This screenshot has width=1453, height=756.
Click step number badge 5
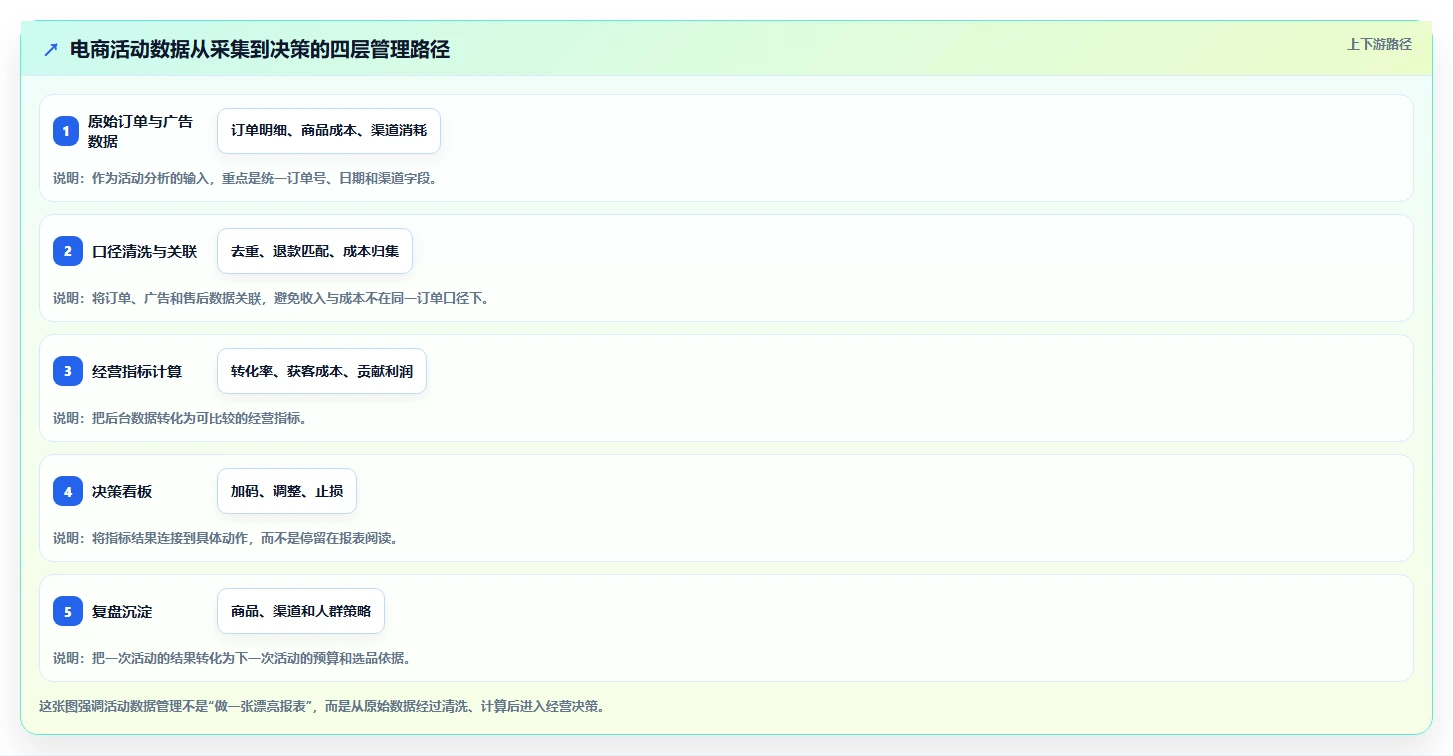coord(68,611)
